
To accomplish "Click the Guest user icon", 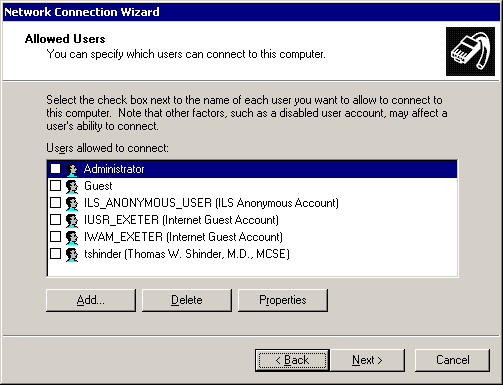I will [72, 186].
